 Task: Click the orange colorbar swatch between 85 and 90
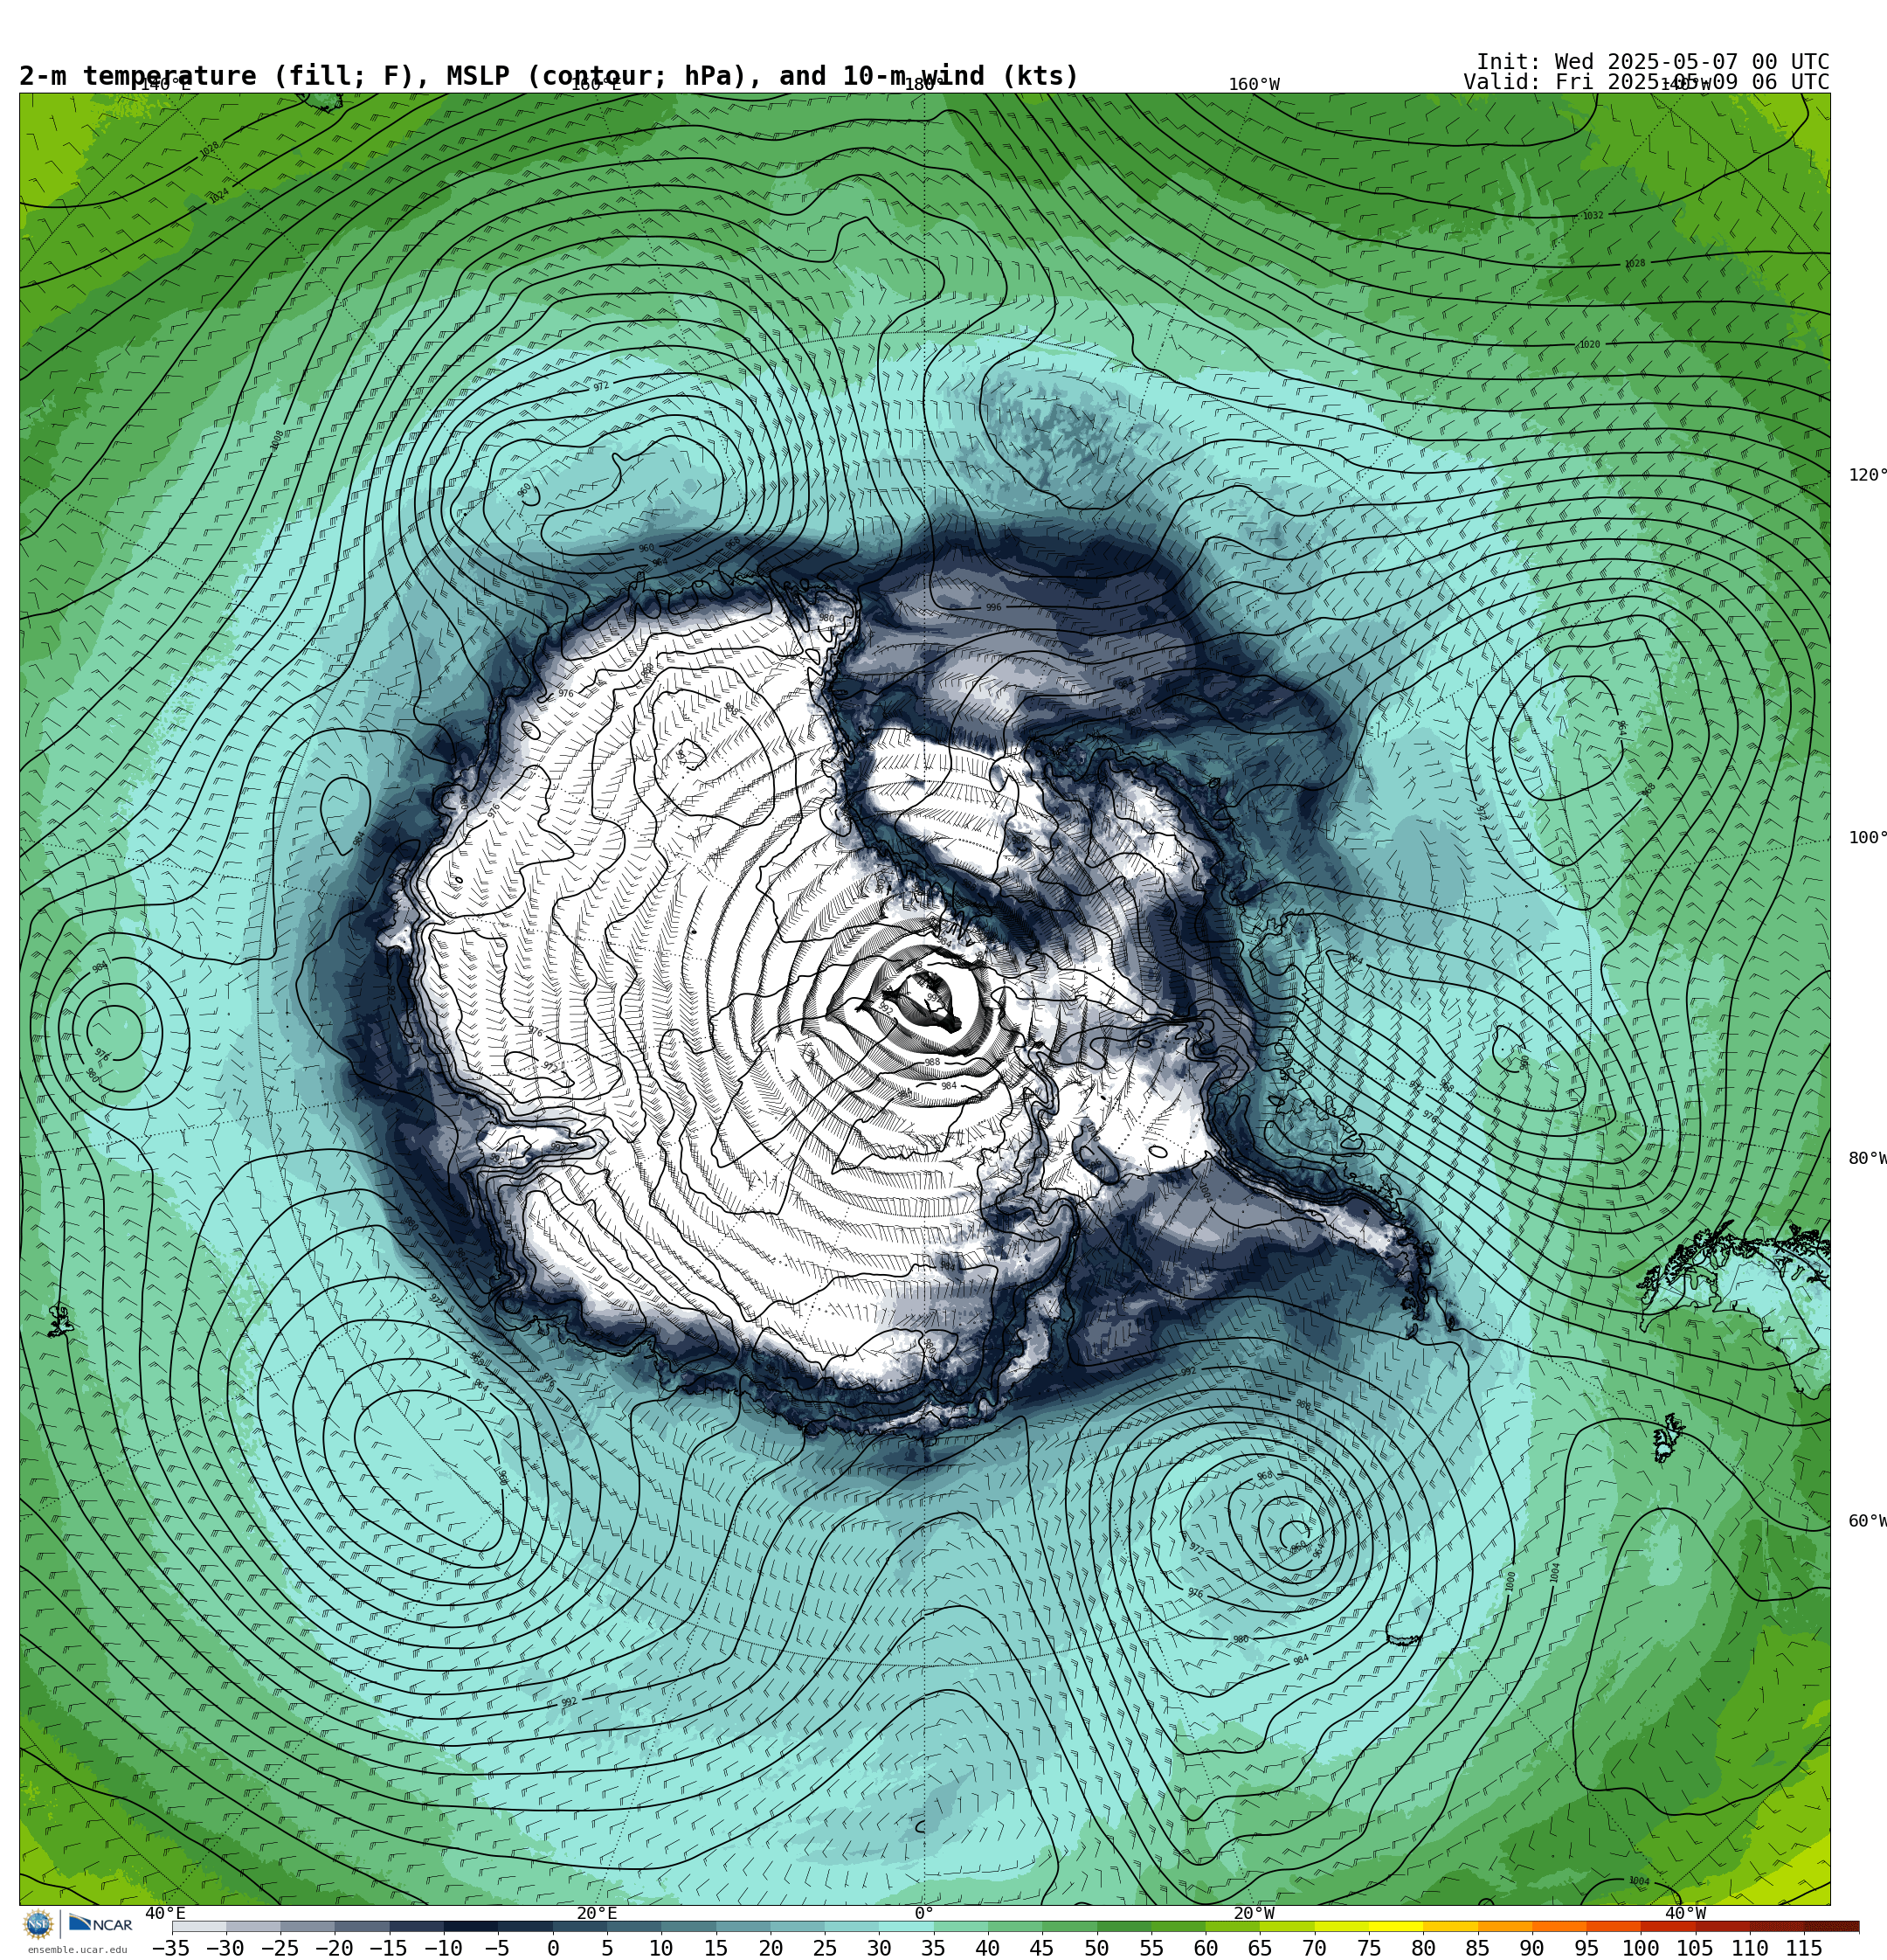coord(1504,1926)
